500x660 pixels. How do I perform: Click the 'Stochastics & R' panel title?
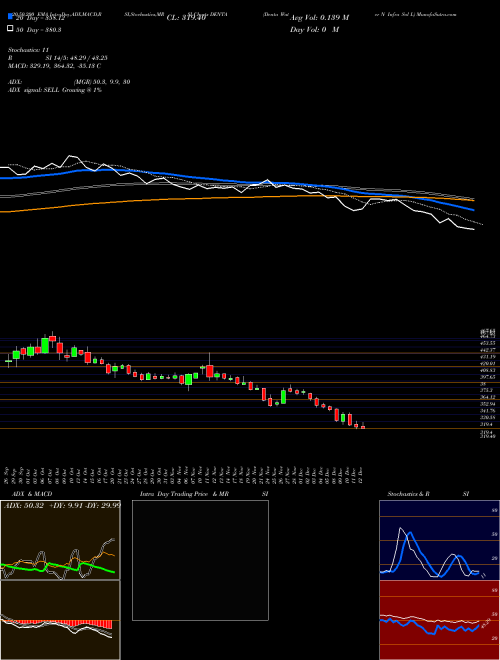pos(408,494)
